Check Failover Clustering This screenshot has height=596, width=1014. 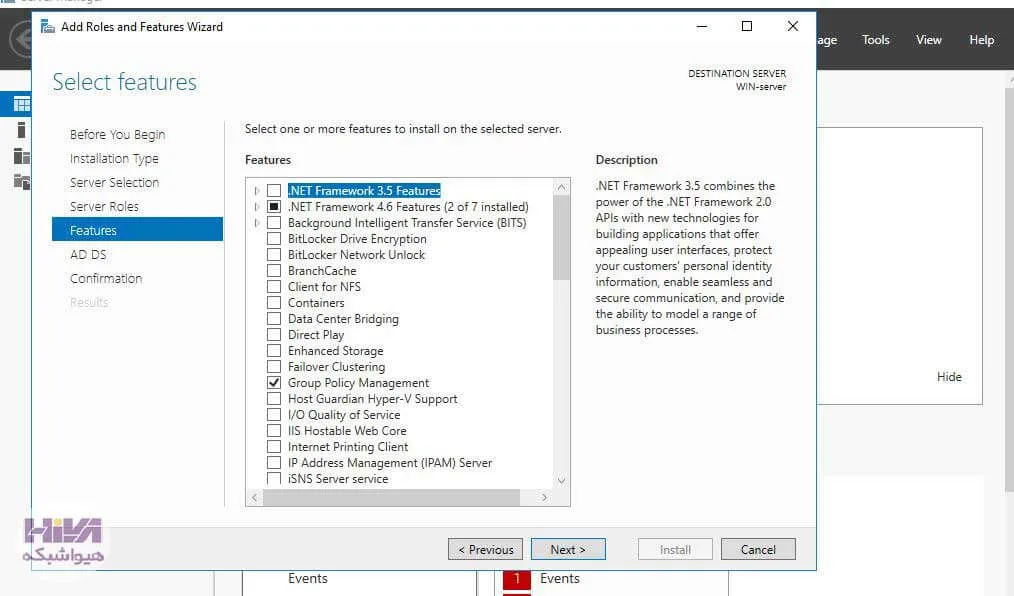(274, 367)
